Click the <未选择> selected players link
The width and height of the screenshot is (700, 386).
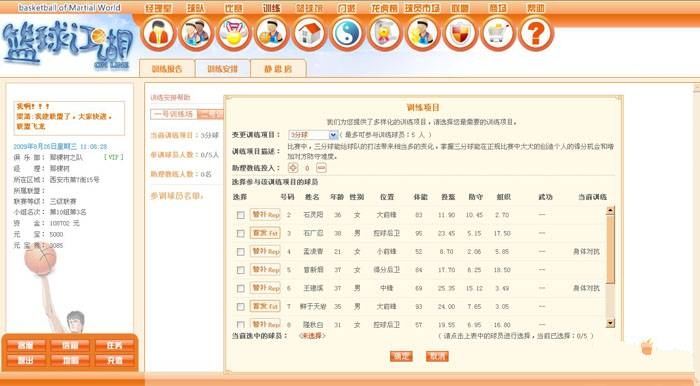[x=312, y=336]
